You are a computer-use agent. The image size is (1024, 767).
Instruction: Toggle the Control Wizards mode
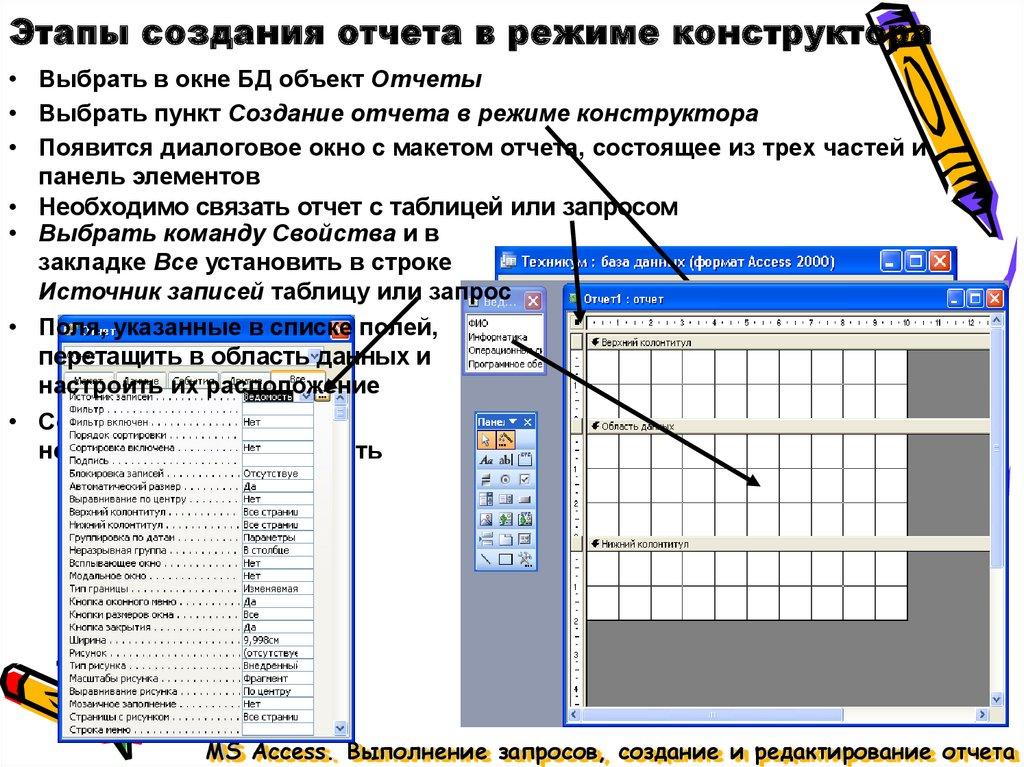[x=506, y=438]
